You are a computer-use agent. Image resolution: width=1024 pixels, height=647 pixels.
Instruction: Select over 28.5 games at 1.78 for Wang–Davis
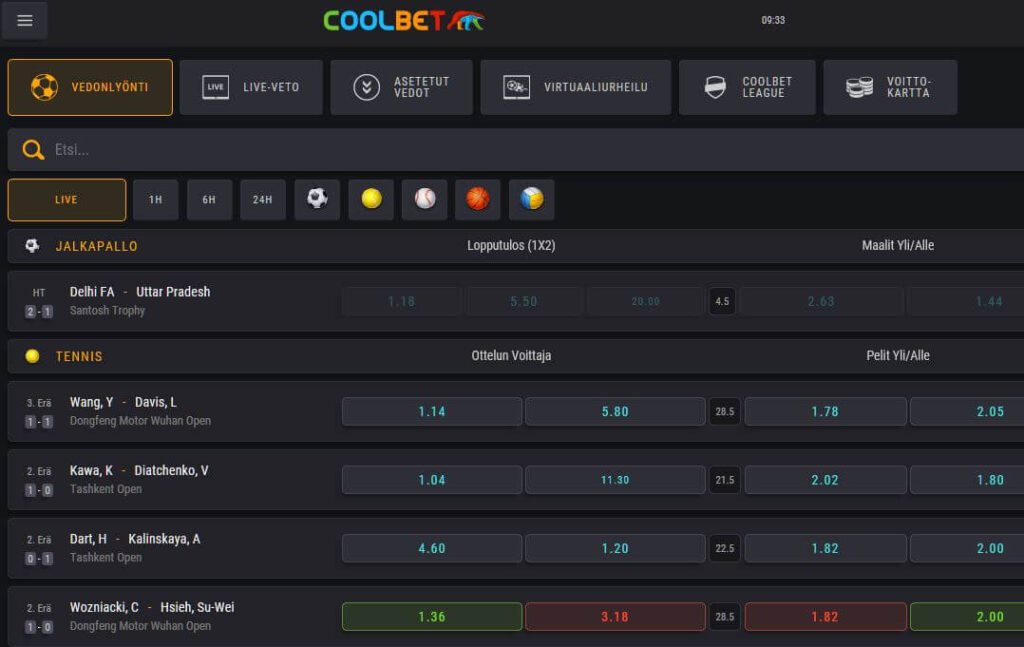pyautogui.click(x=825, y=411)
